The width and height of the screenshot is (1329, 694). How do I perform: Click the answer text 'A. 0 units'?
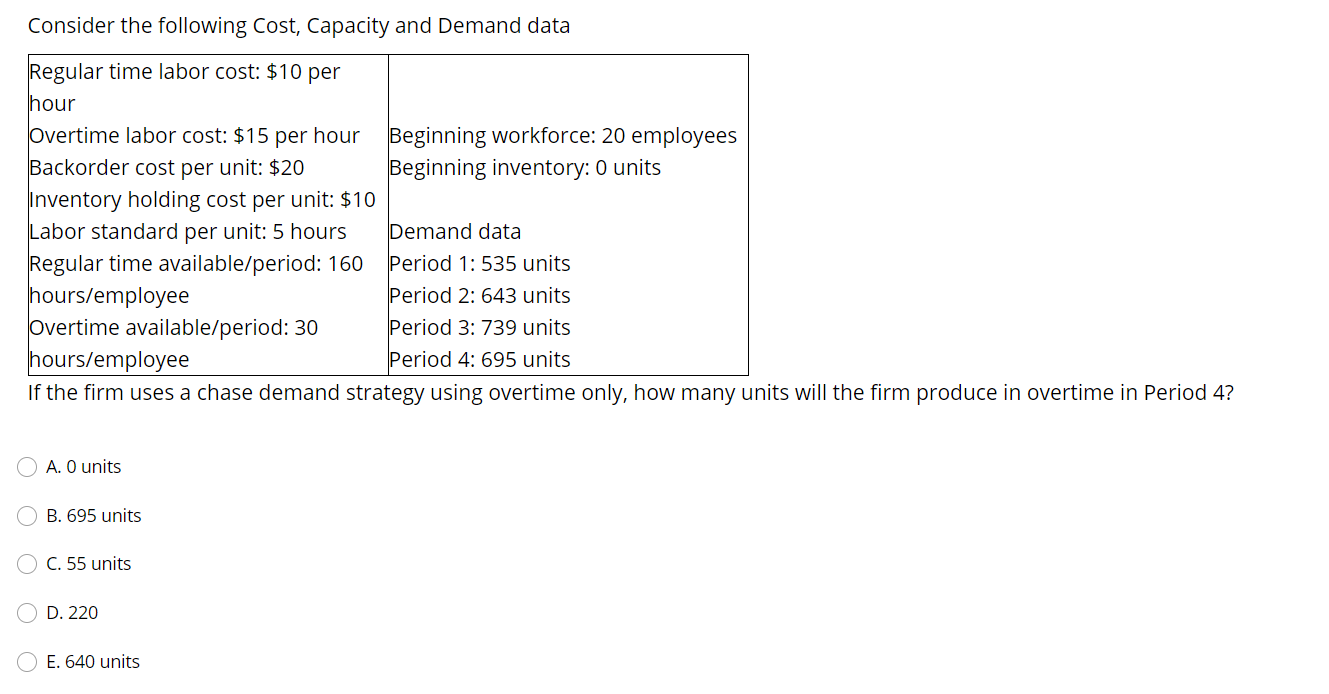point(83,466)
